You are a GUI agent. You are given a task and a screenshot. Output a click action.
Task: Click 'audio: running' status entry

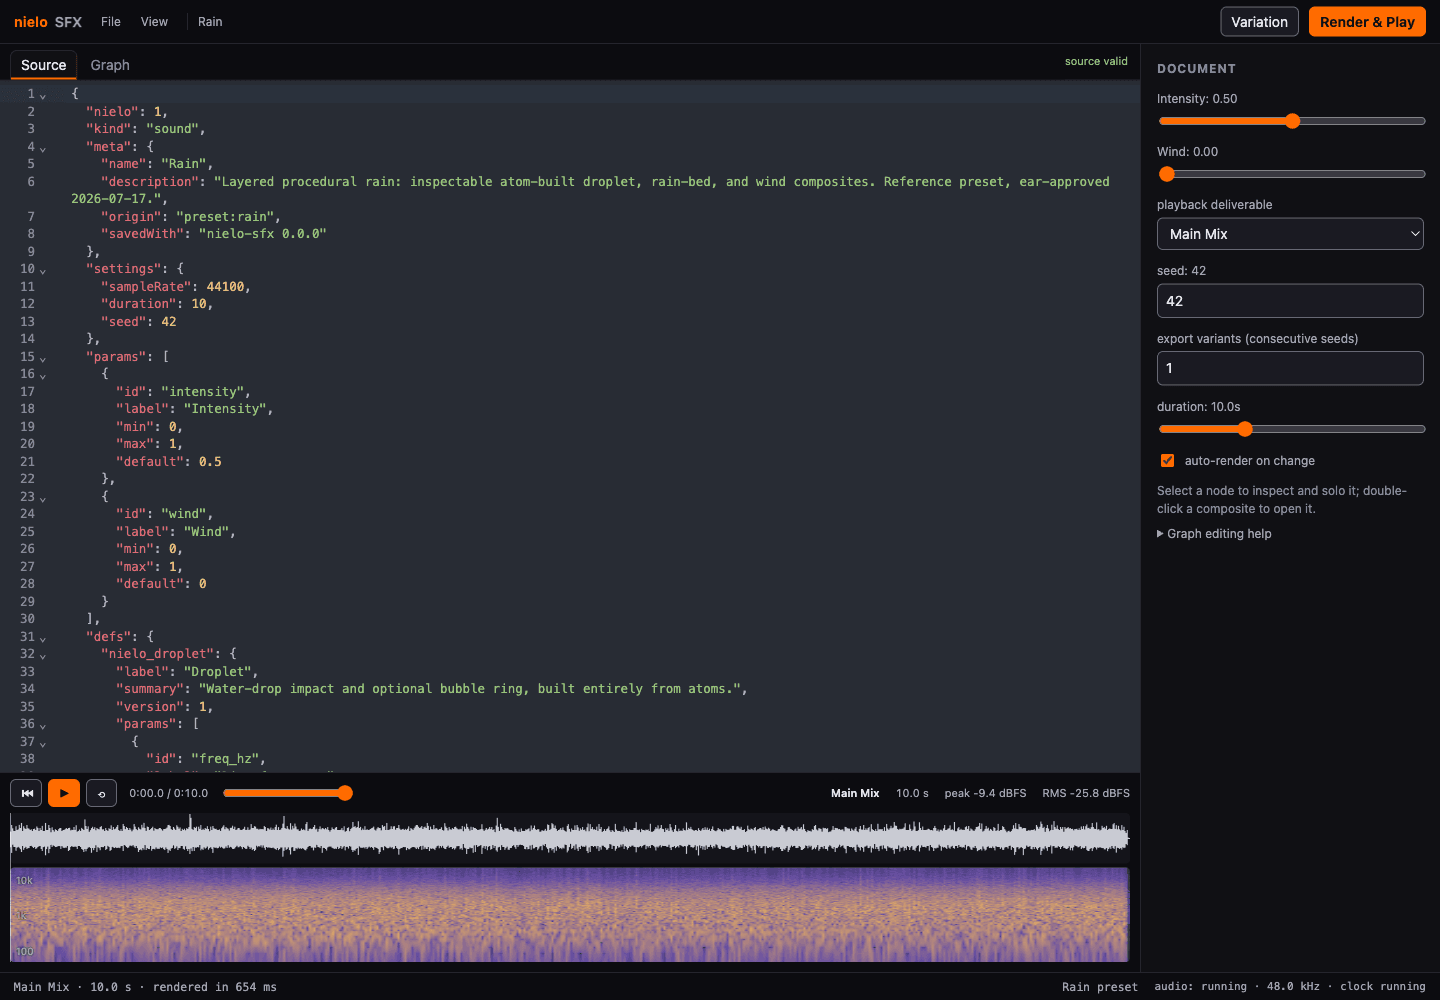pos(1200,986)
